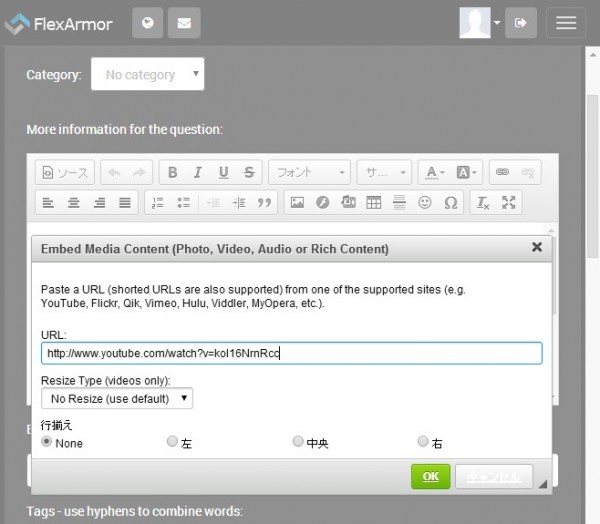Choose the 中央 (center) alignment radio
Screen dimensions: 600x524
[x=298, y=441]
